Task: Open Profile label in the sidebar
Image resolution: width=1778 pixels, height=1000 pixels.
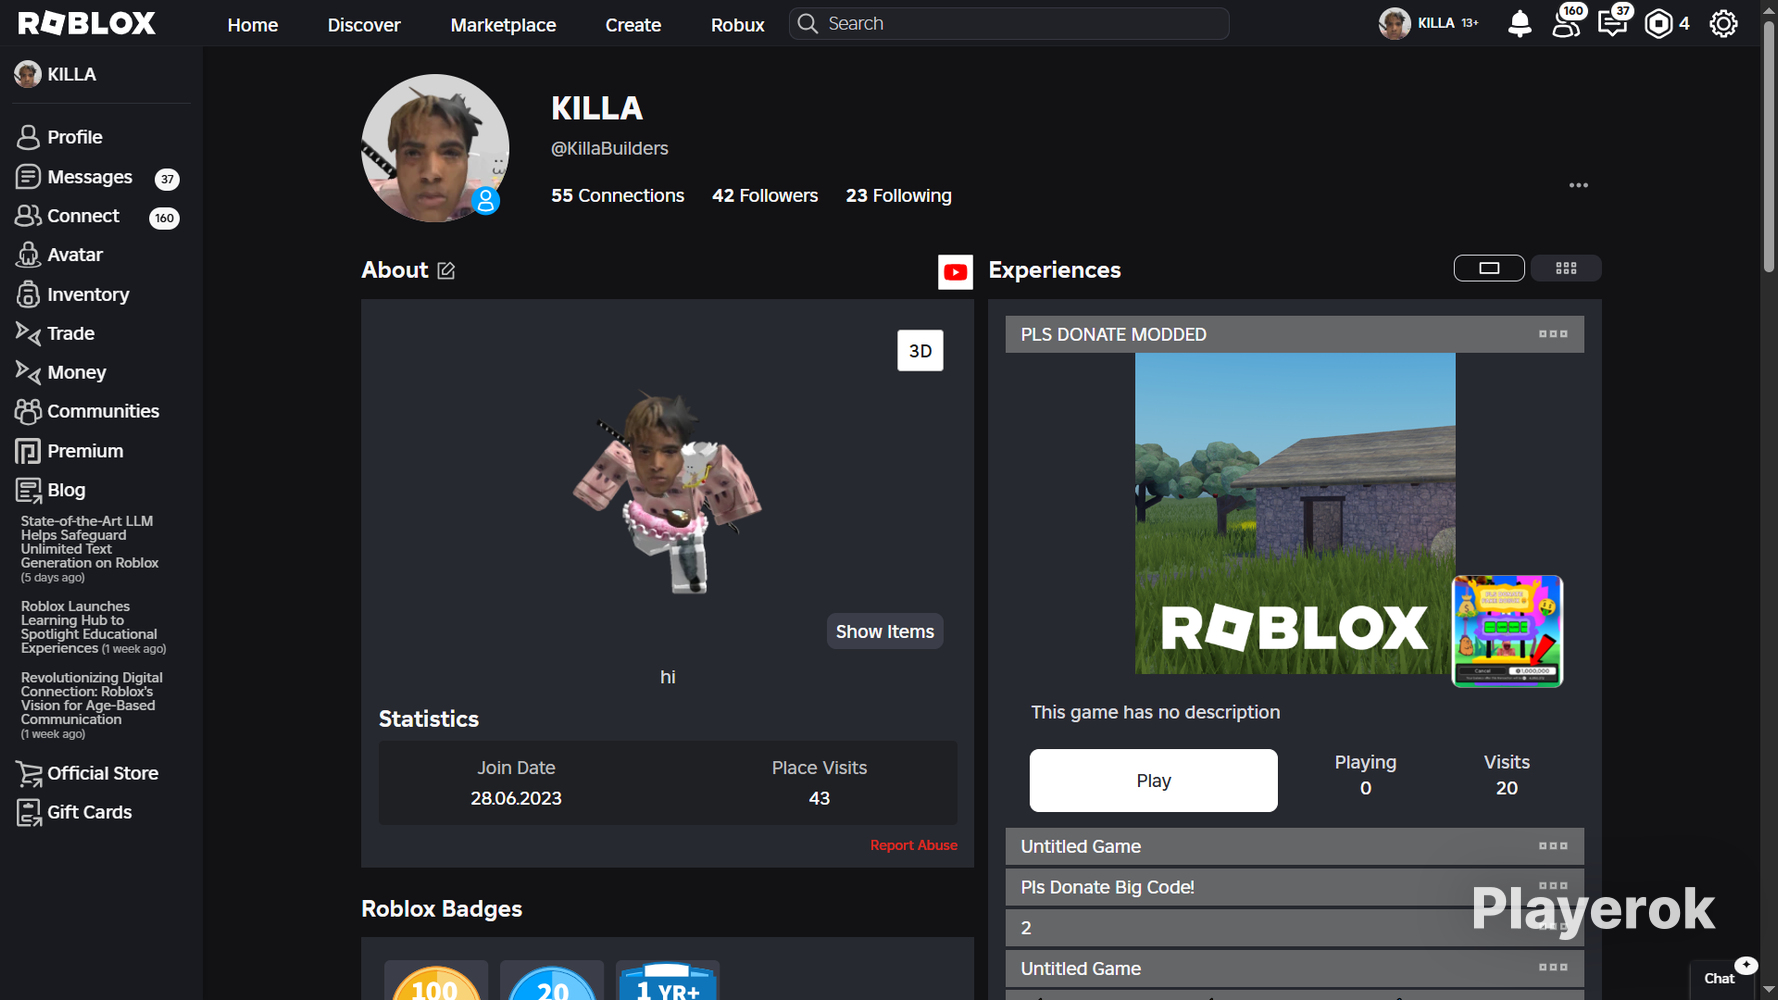Action: (x=75, y=137)
